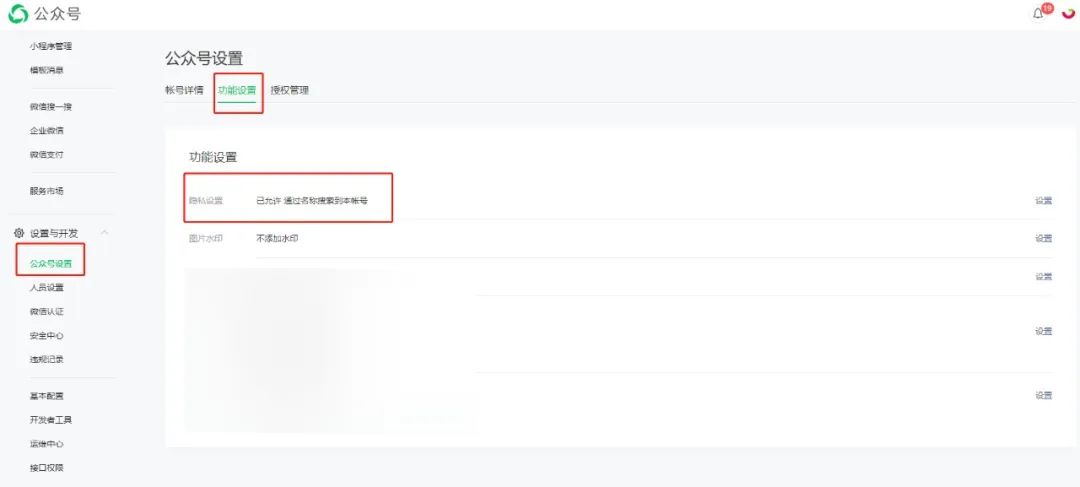Image resolution: width=1080 pixels, height=487 pixels.
Task: Open 微信认证 in the sidebar
Action: click(x=47, y=312)
